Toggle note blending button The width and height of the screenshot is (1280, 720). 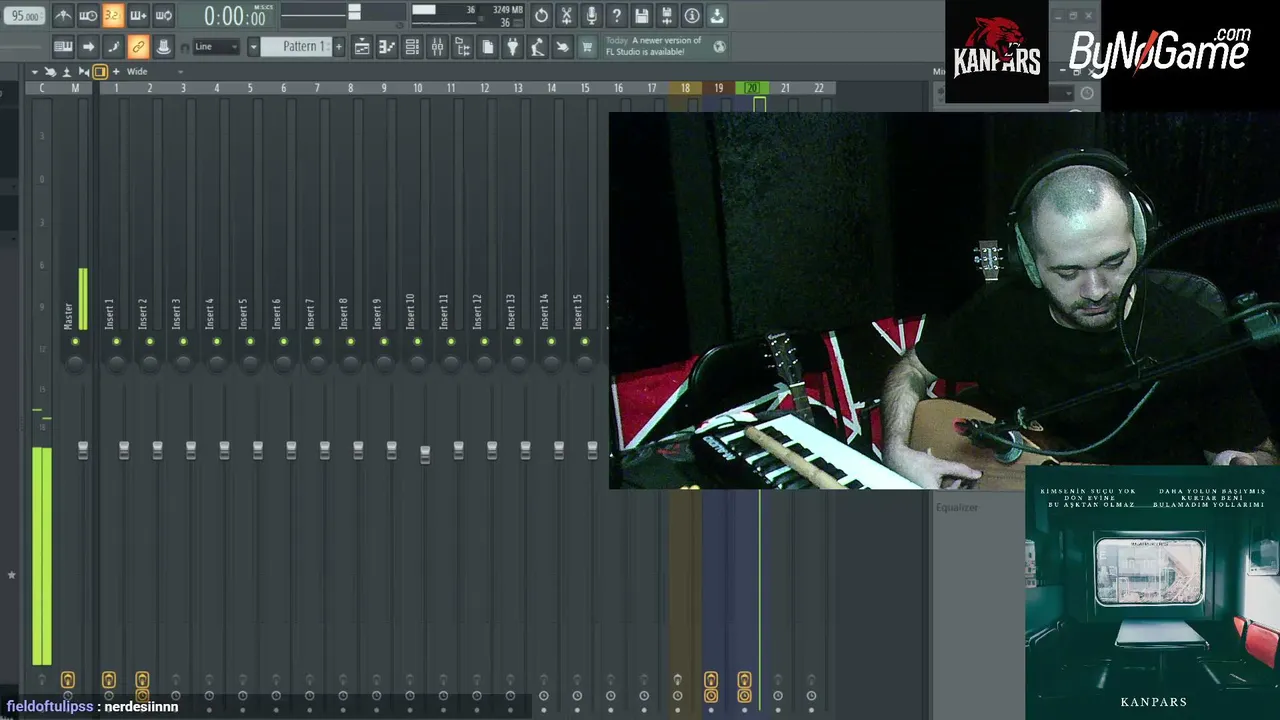pos(113,47)
